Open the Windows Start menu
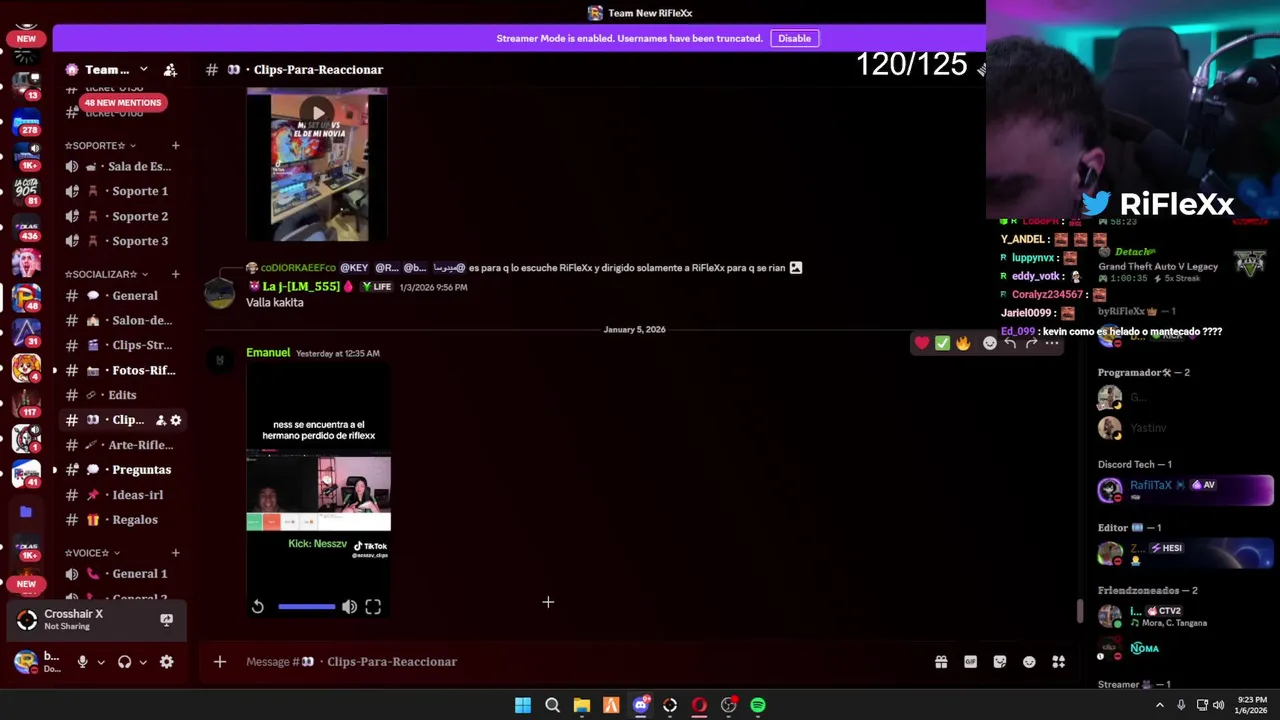1280x720 pixels. (523, 705)
